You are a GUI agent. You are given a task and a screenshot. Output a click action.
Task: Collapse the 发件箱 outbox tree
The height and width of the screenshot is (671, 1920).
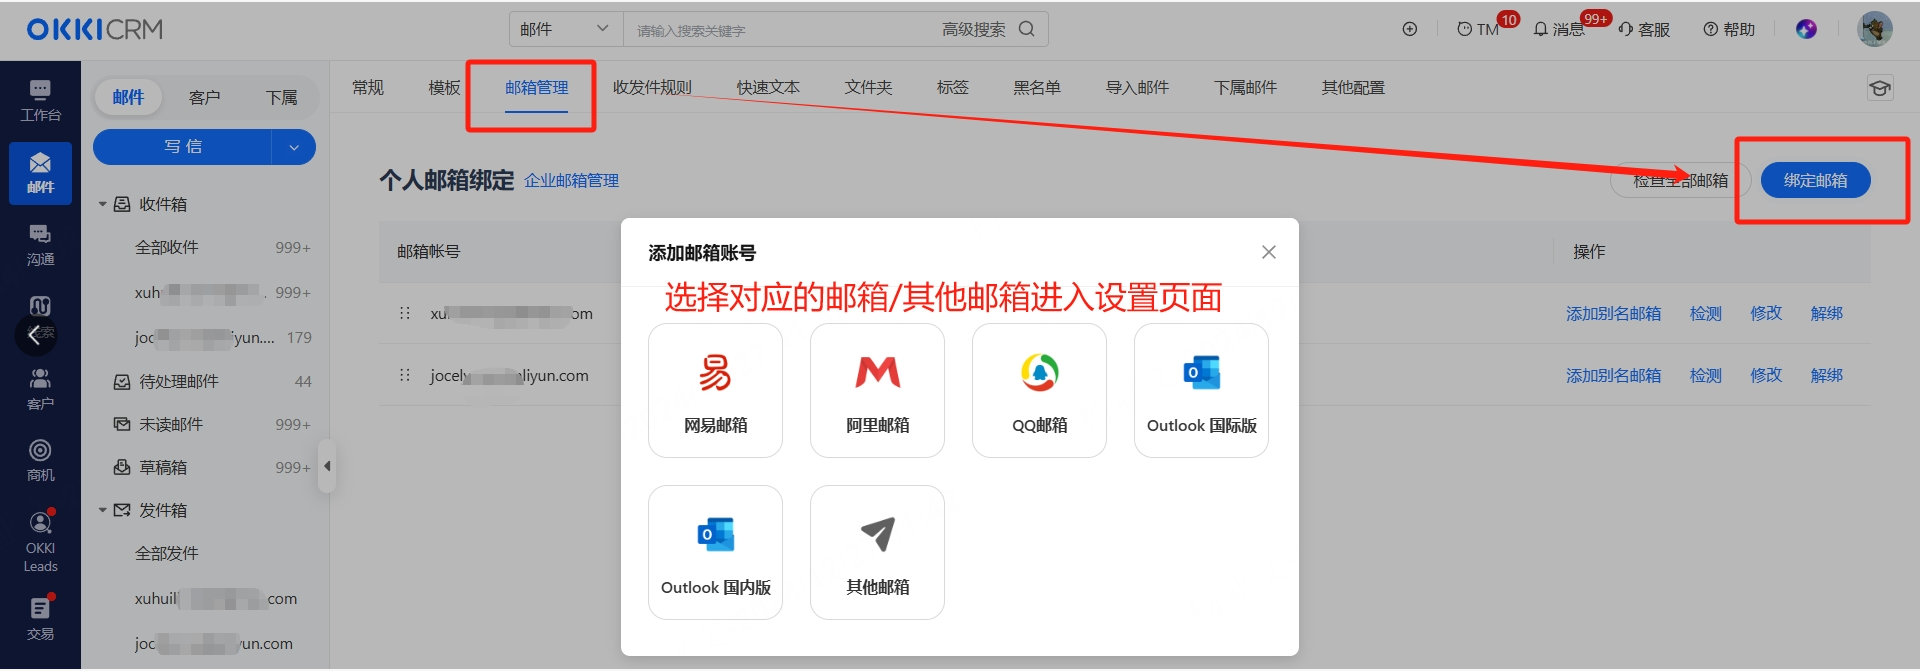click(102, 510)
